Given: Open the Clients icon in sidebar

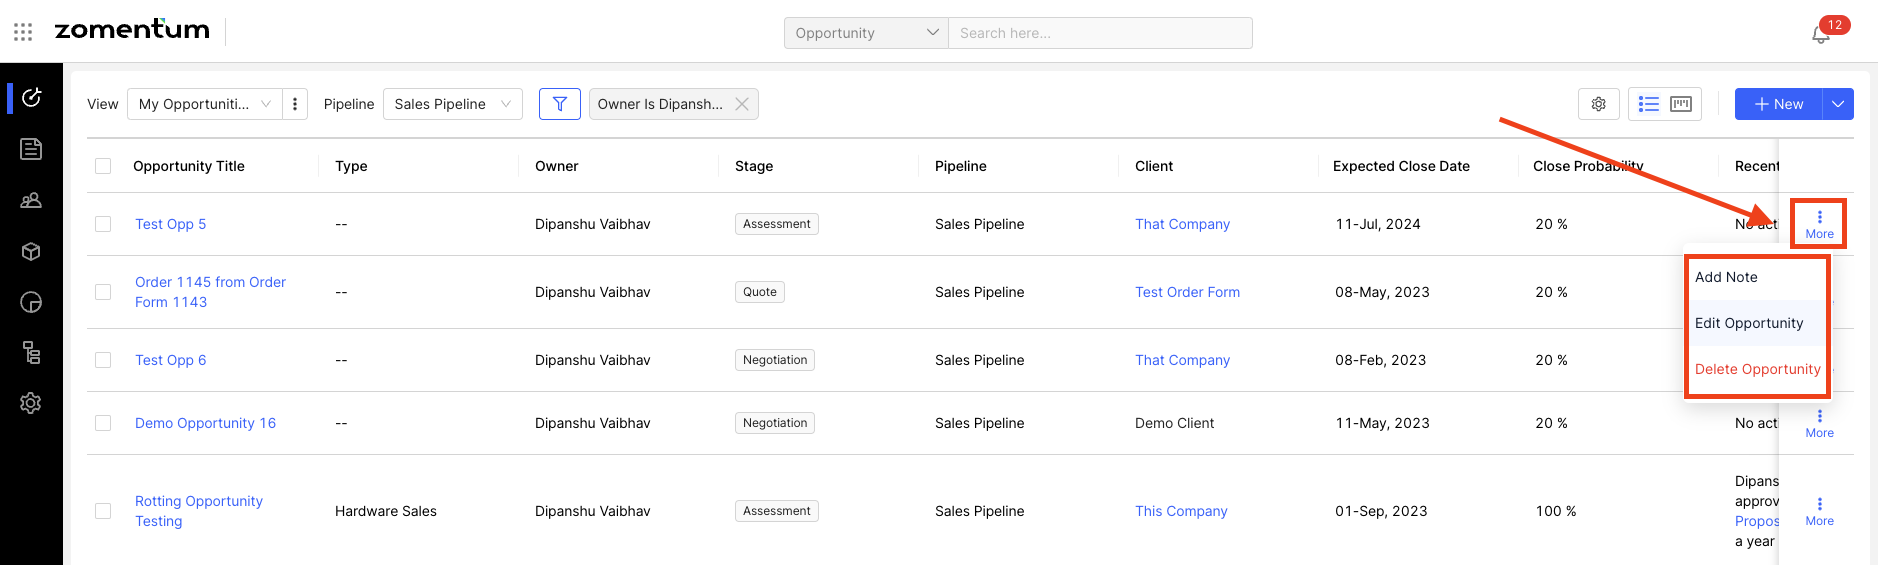Looking at the screenshot, I should tap(31, 201).
